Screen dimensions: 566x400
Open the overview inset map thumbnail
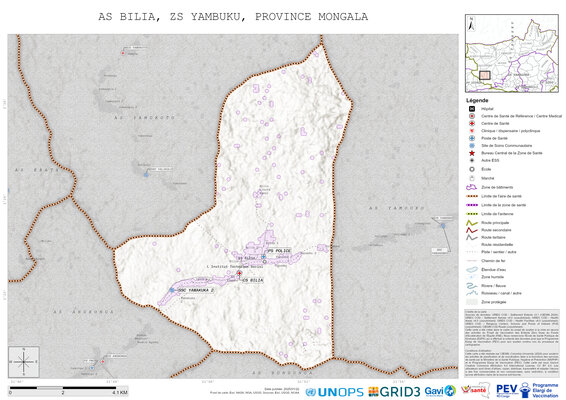(512, 53)
